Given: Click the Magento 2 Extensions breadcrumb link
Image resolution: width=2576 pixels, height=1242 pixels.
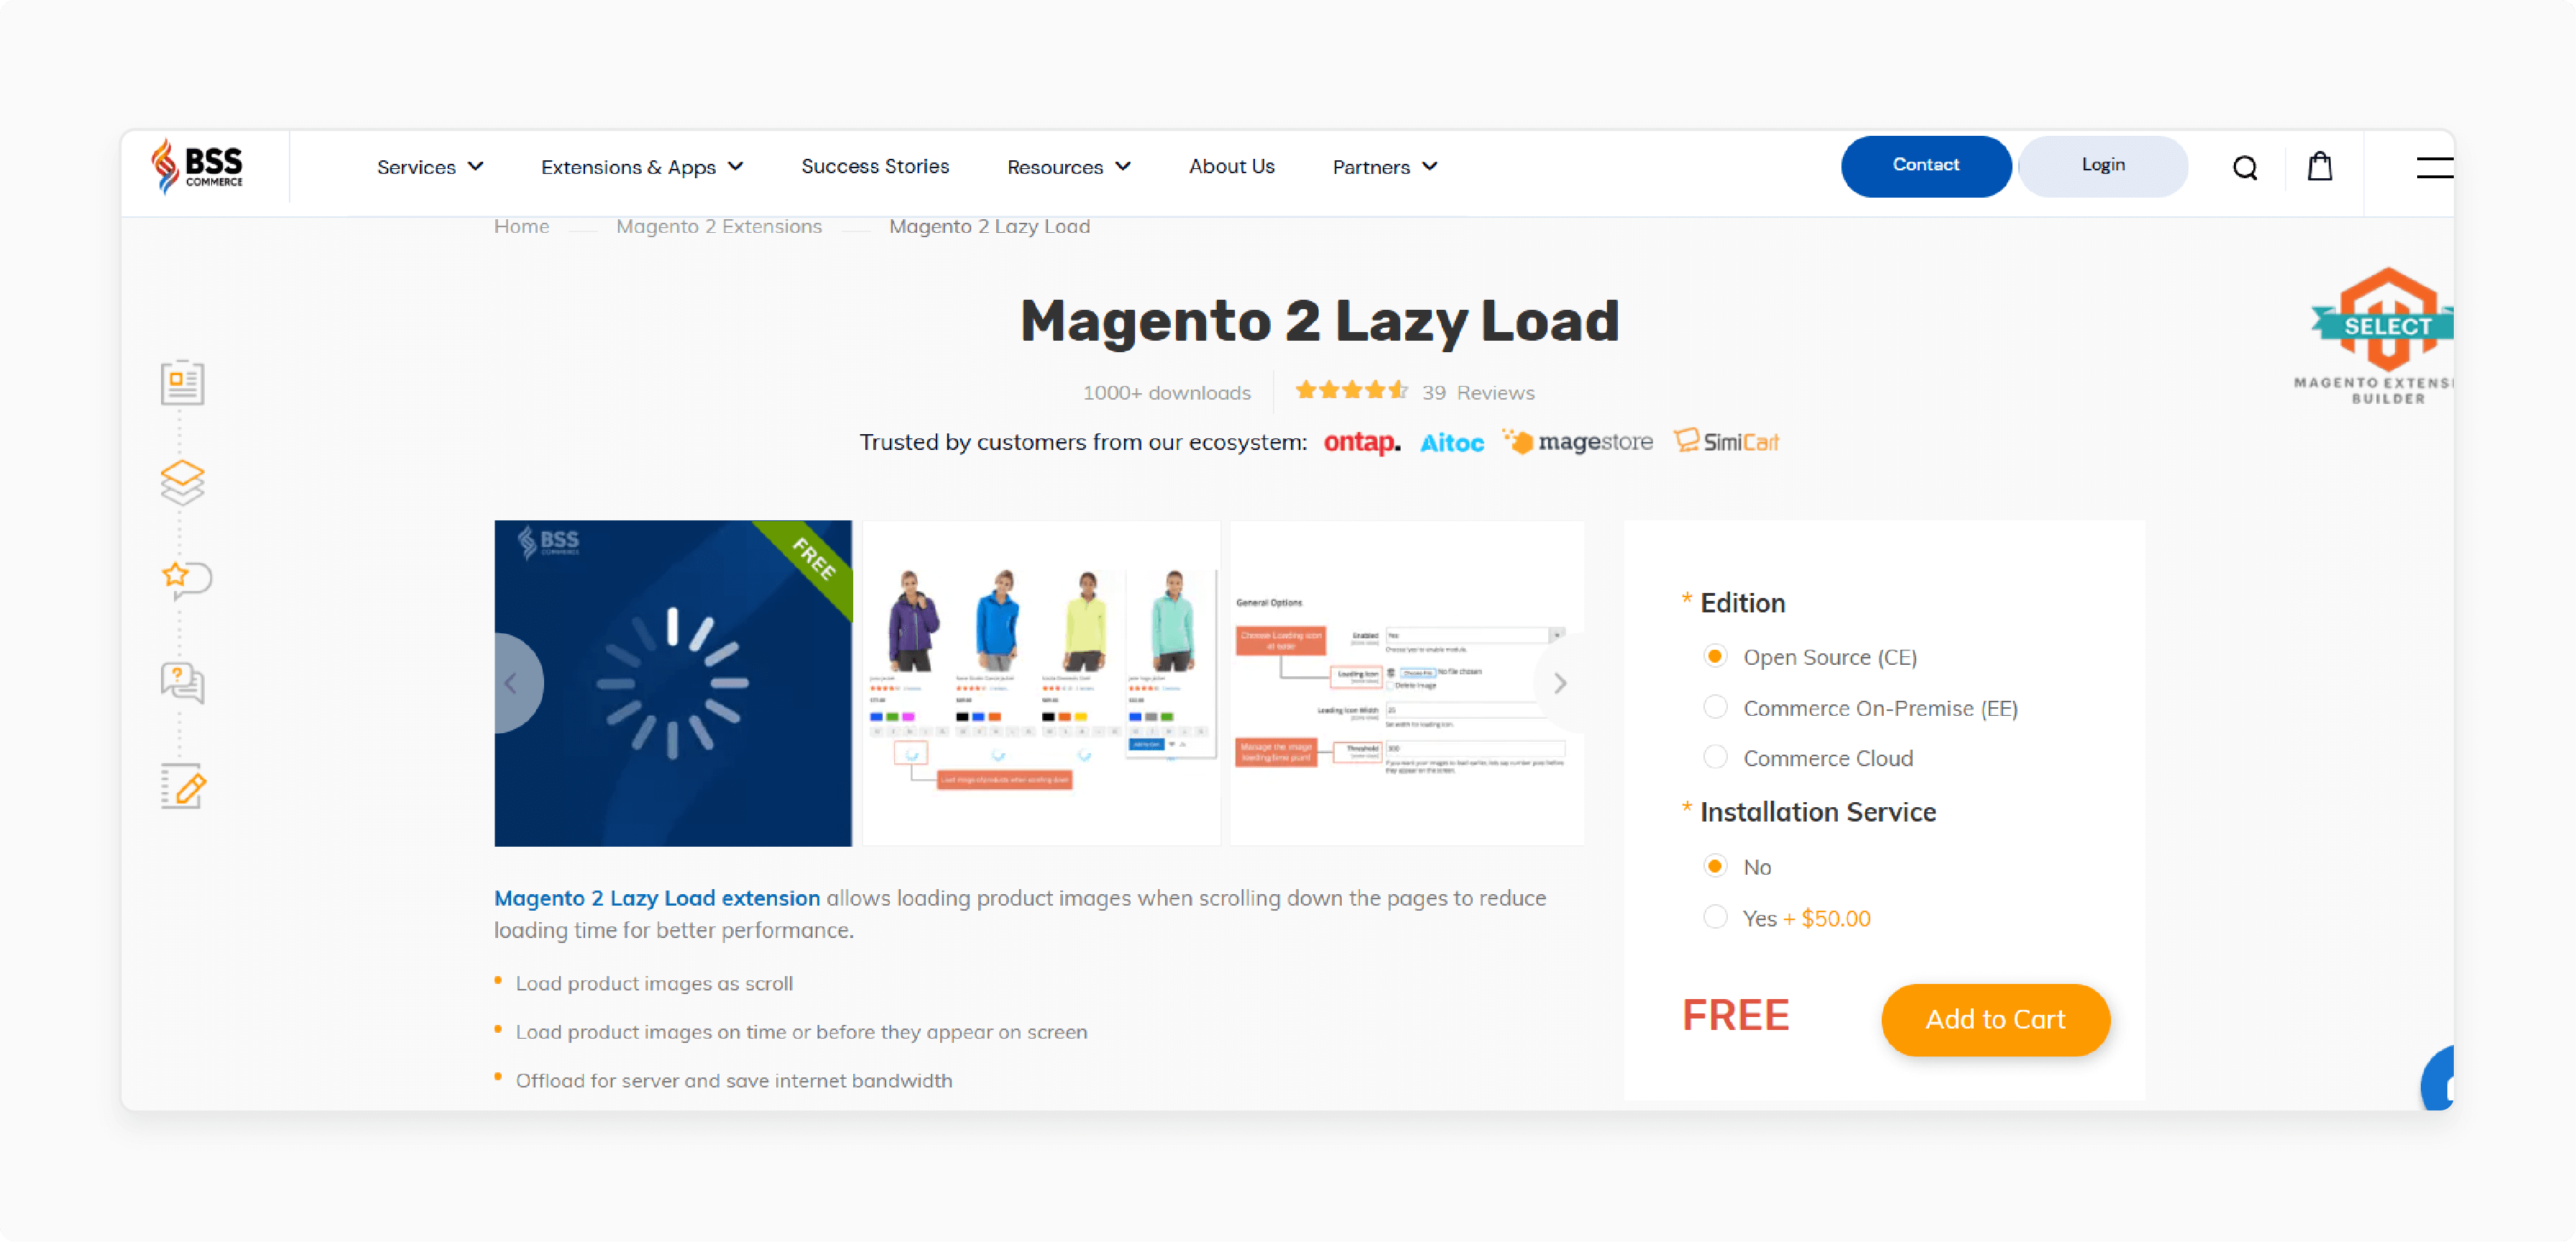Looking at the screenshot, I should 718,226.
